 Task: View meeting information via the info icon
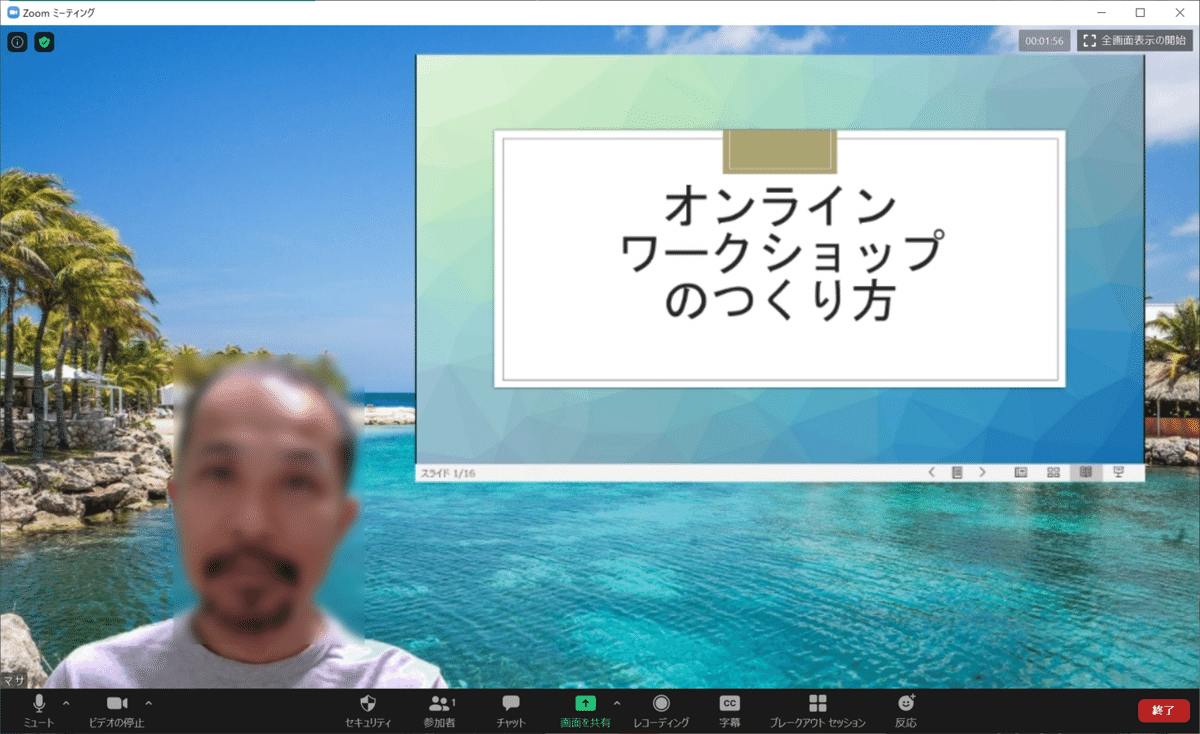tap(17, 42)
